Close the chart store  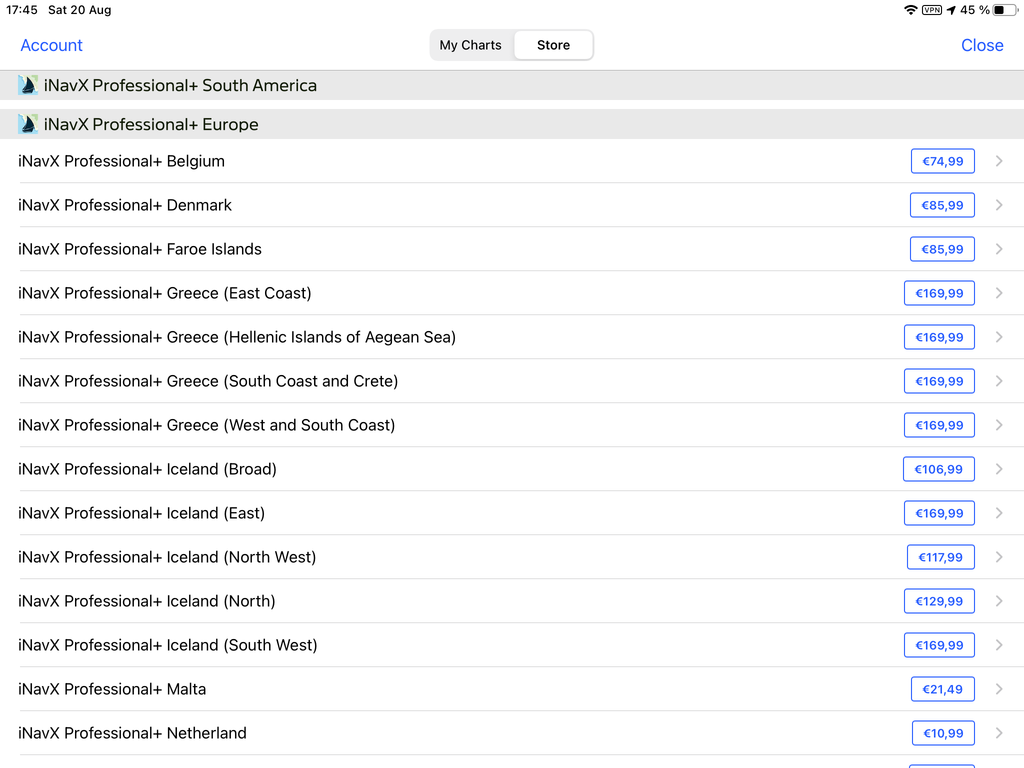(x=982, y=45)
